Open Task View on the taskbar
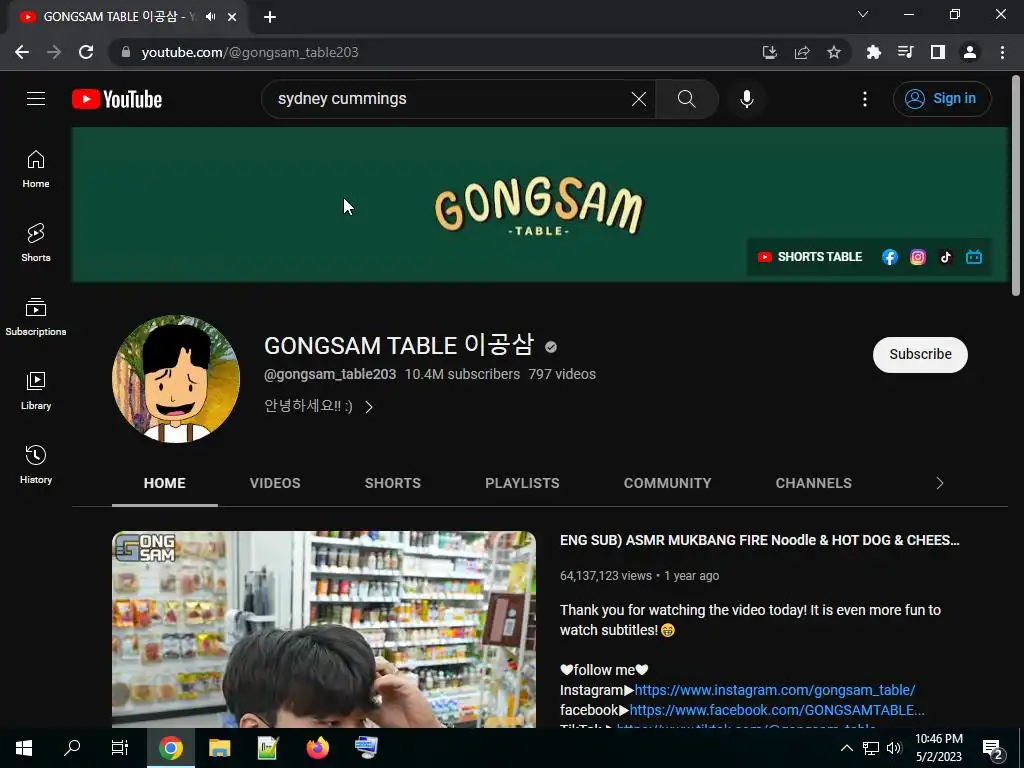Screen dimensions: 1024x768 click(120, 748)
